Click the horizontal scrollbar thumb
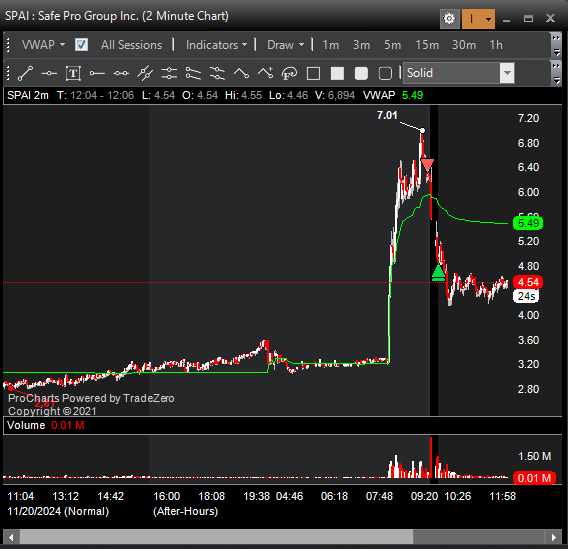 point(216,537)
